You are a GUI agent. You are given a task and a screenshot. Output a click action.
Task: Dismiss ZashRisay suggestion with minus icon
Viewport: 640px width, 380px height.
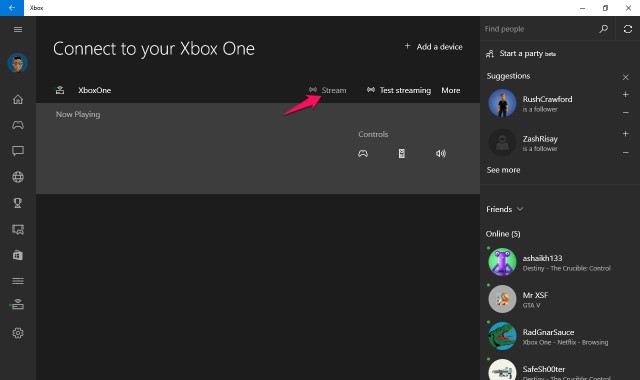coord(625,152)
